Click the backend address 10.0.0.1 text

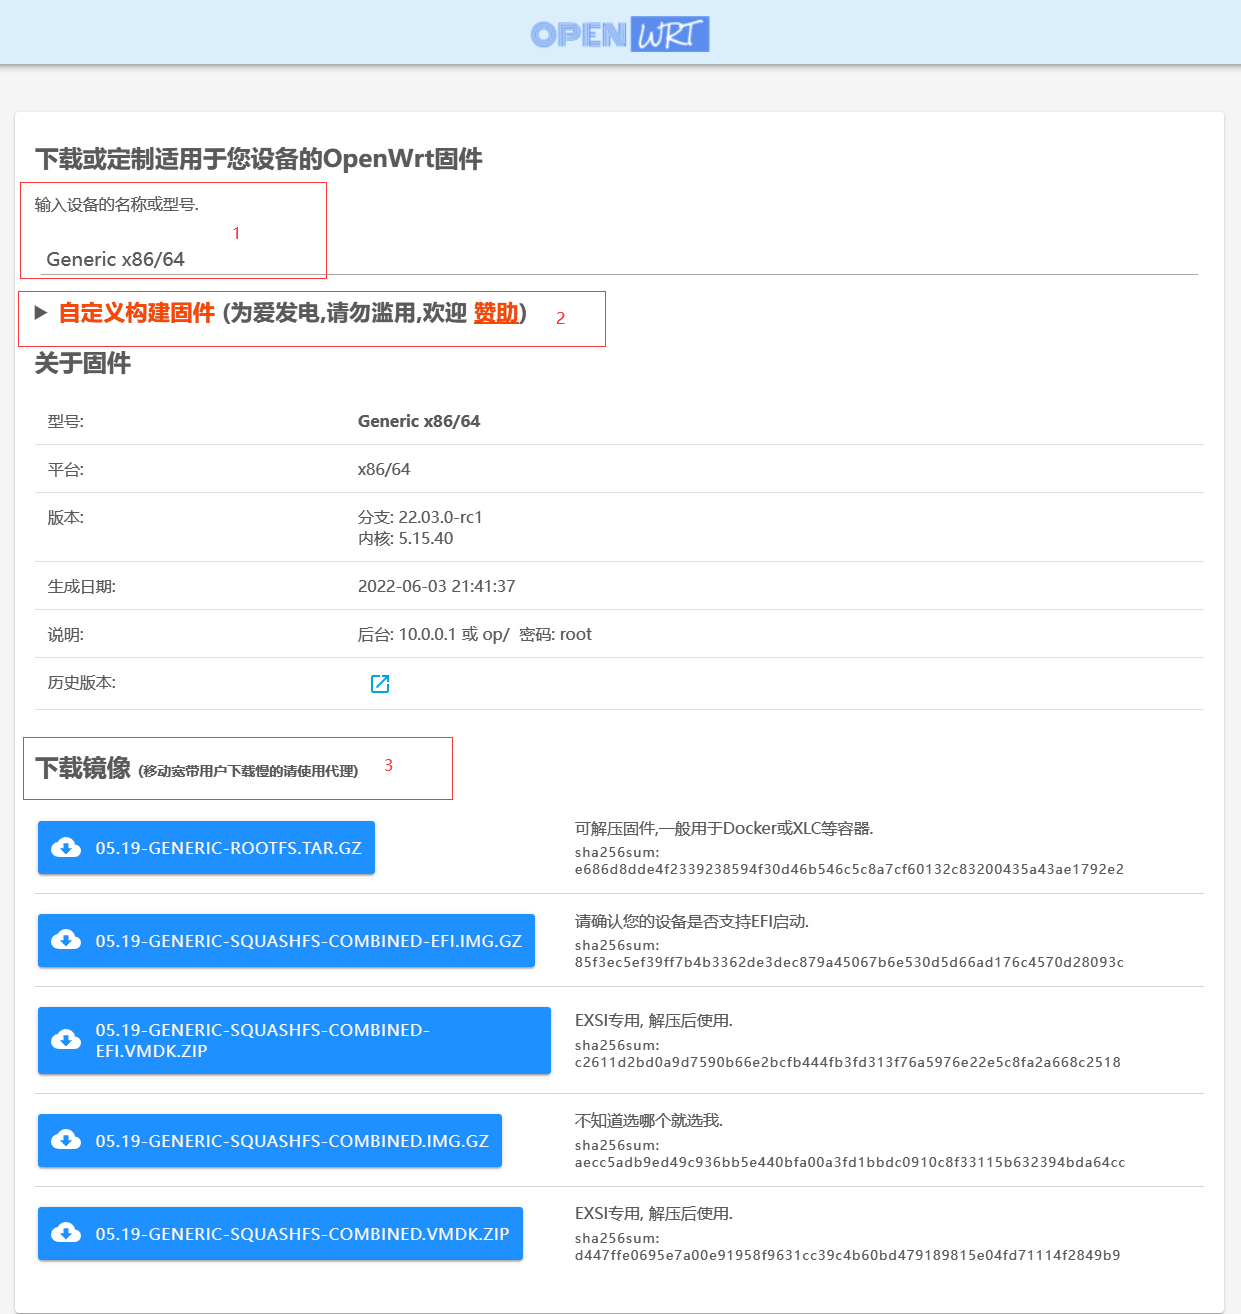(x=427, y=635)
